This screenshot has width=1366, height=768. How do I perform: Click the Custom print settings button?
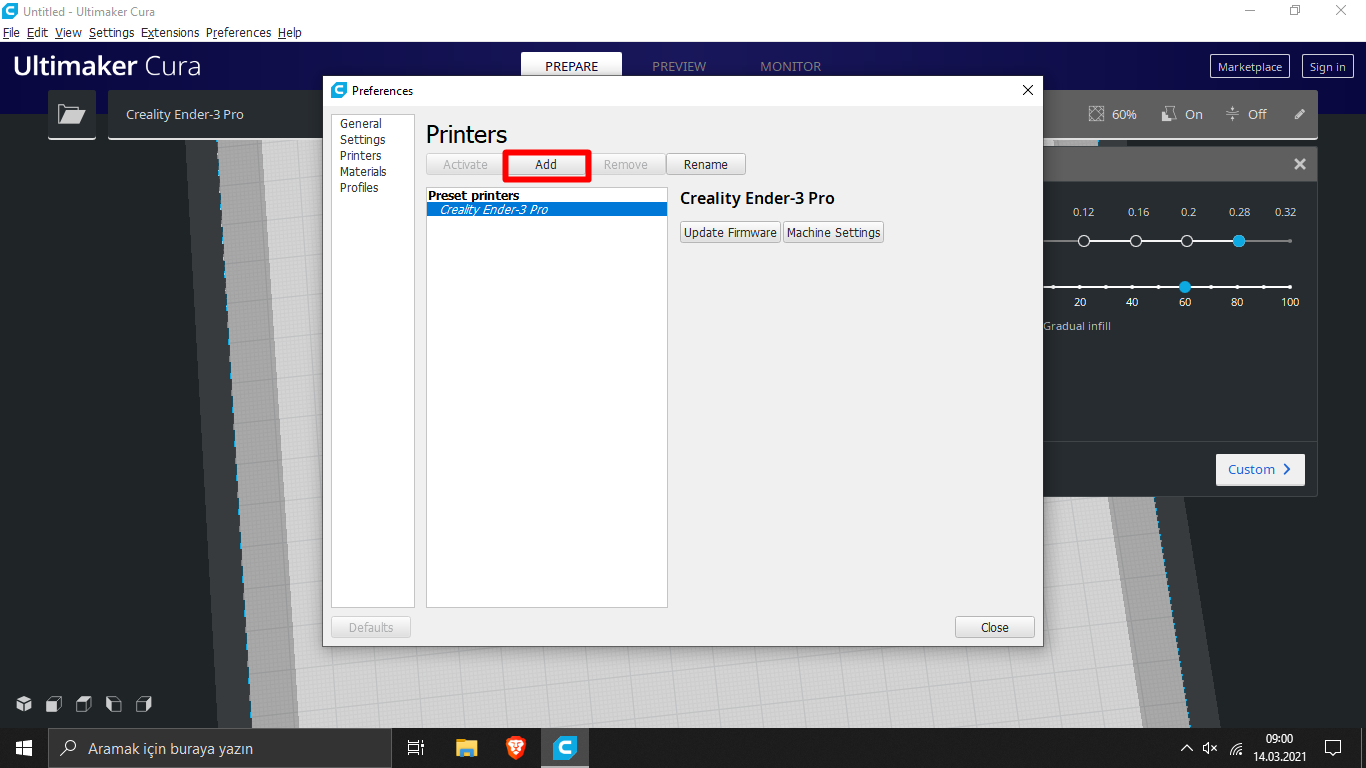coord(1260,470)
